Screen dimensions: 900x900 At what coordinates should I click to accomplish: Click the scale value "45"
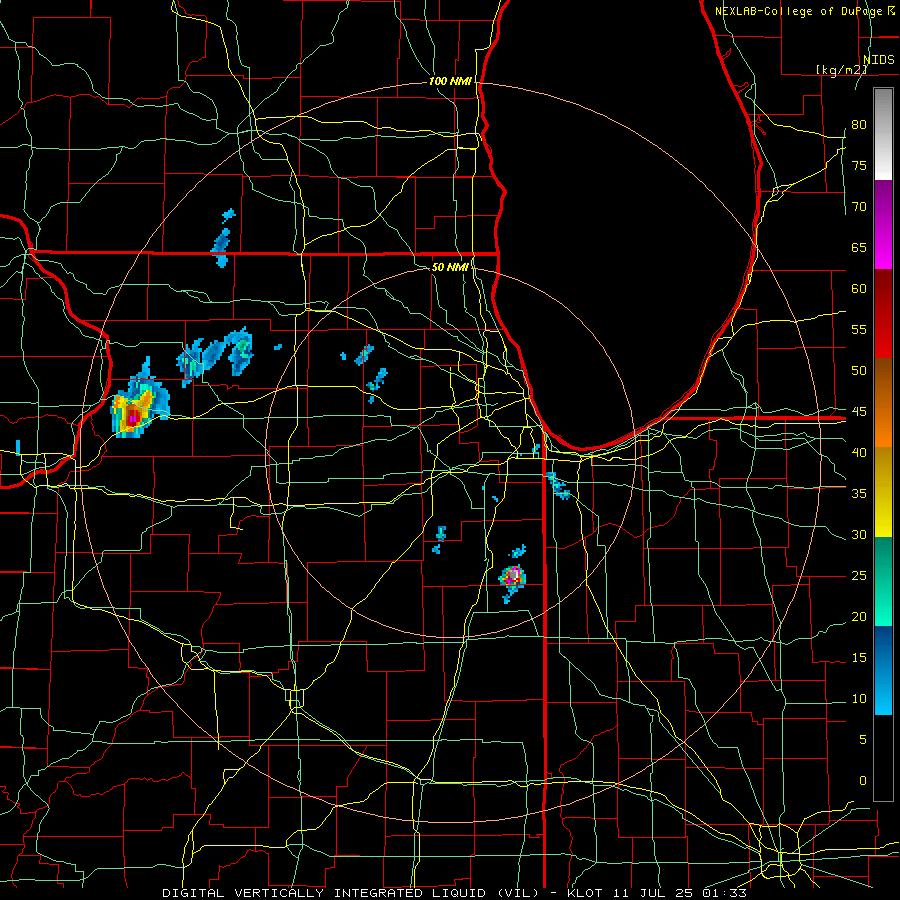pos(859,412)
